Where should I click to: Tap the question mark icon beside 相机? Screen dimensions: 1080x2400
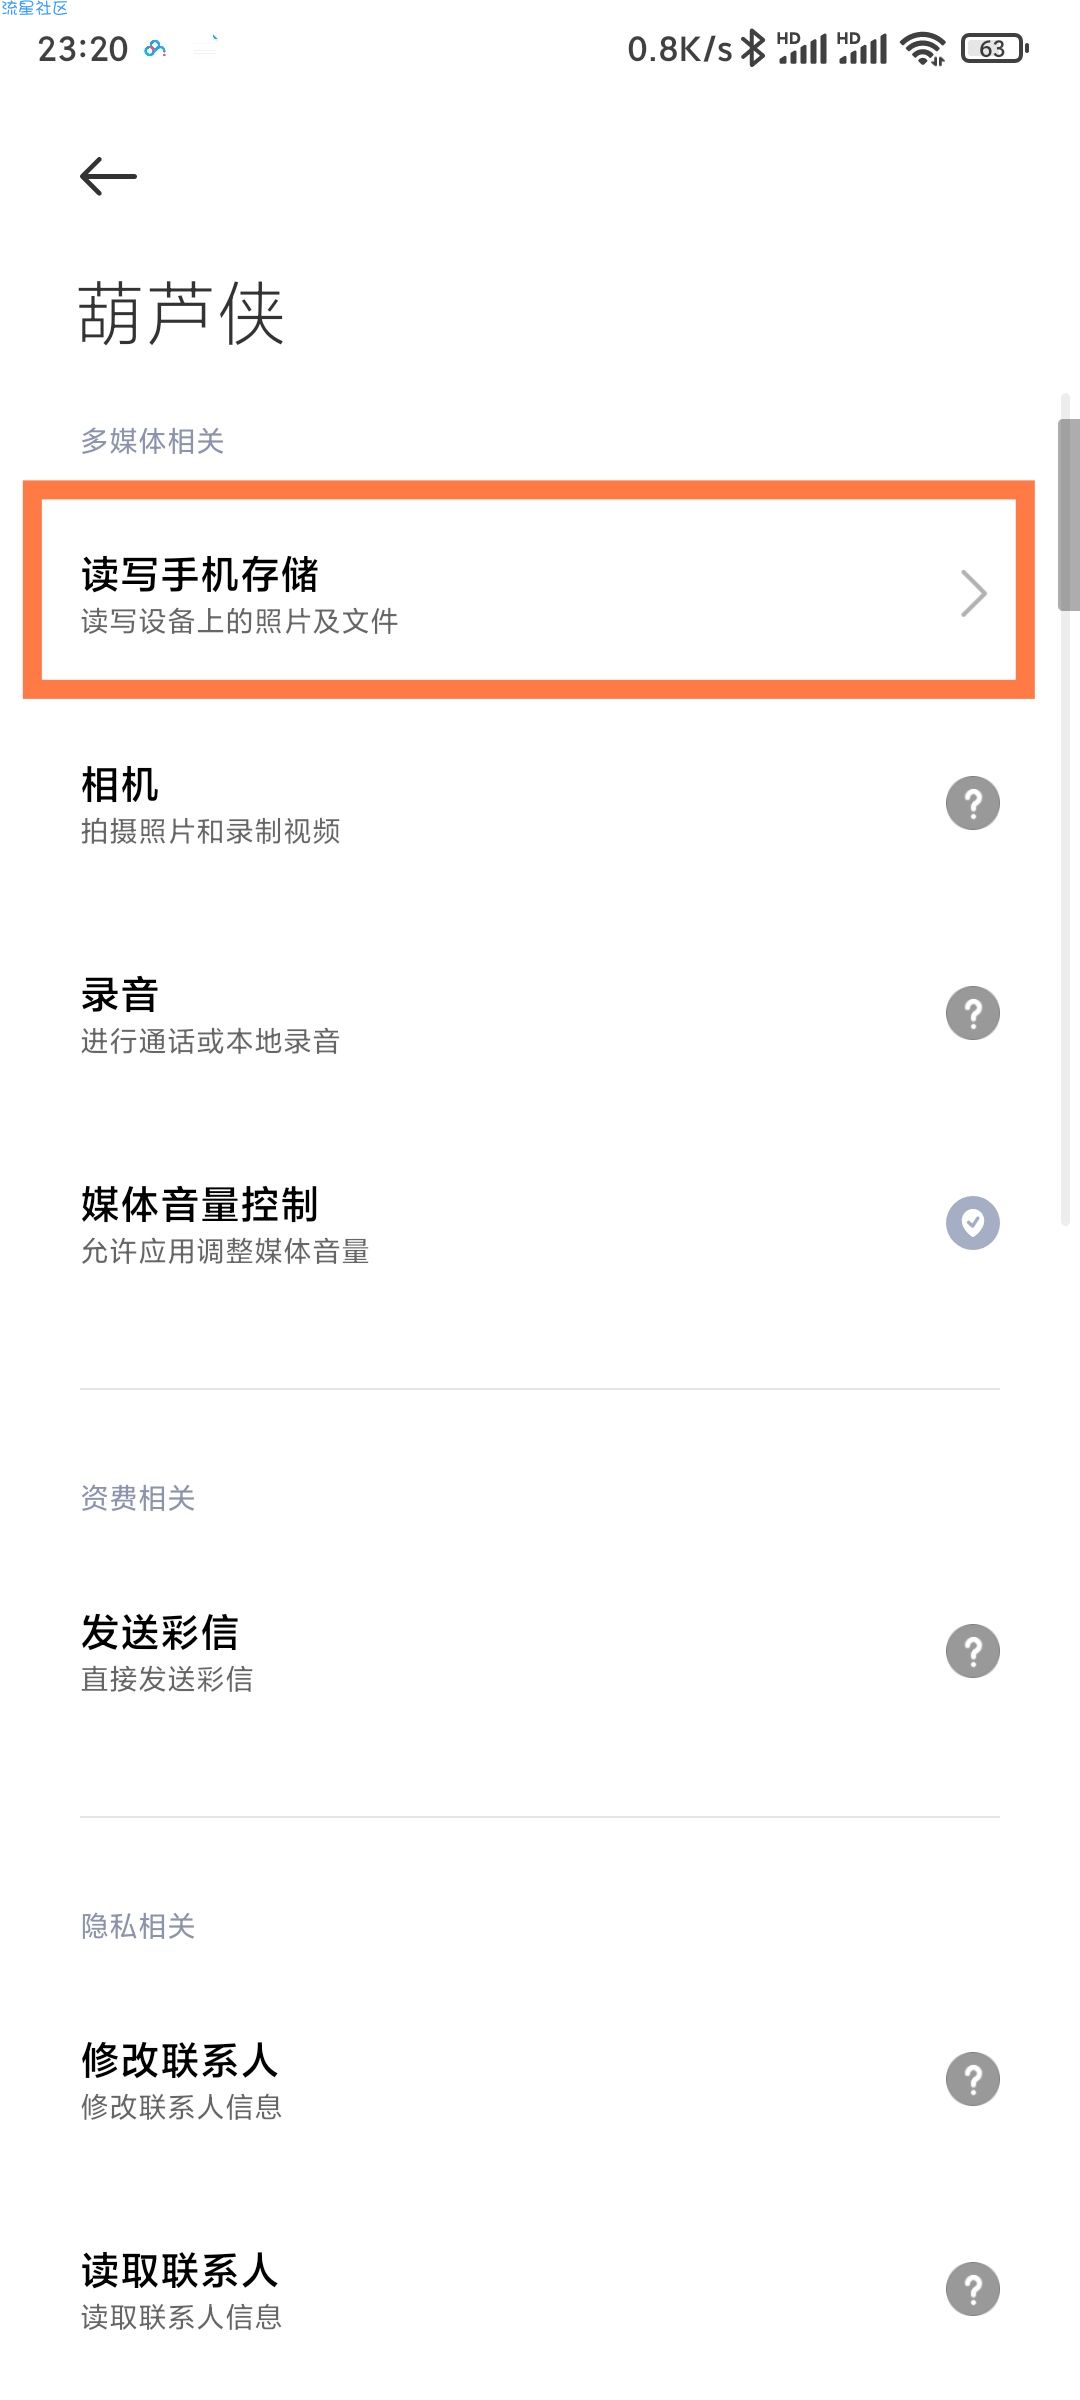tap(973, 803)
